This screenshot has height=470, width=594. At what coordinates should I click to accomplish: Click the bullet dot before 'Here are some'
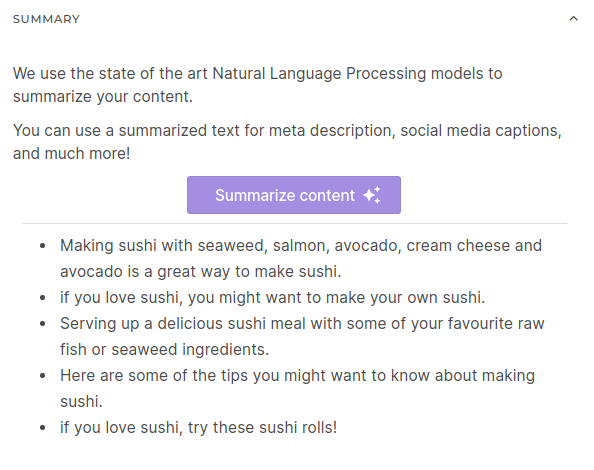42,376
